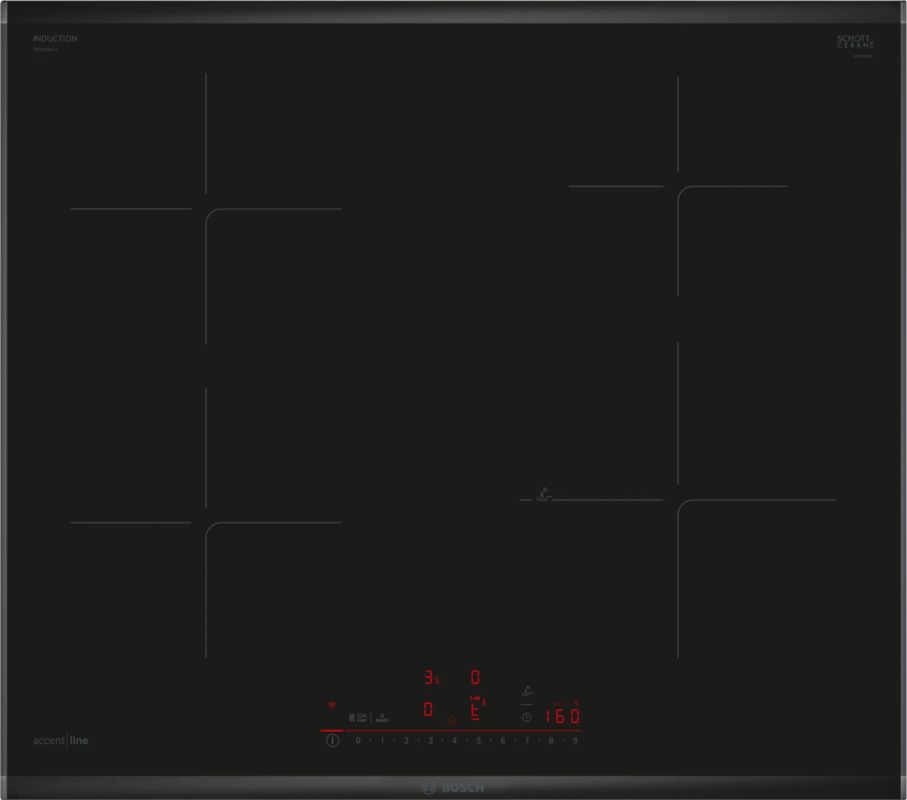The height and width of the screenshot is (800, 907).
Task: Tap the red Wi-Fi Home Connect indicator
Action: [331, 706]
